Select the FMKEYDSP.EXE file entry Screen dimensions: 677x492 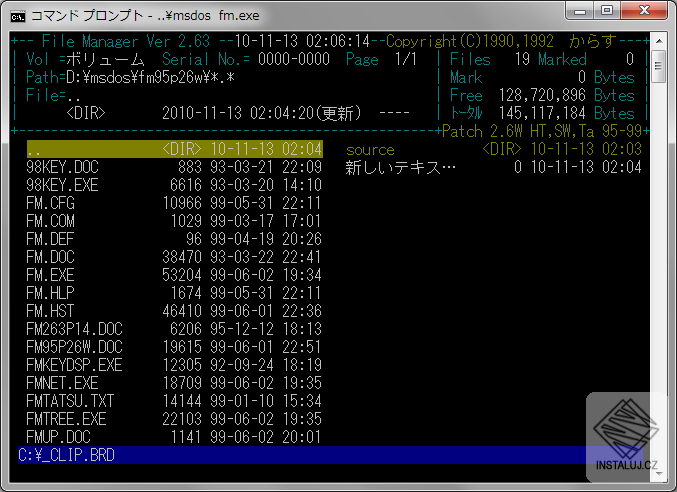coord(174,365)
